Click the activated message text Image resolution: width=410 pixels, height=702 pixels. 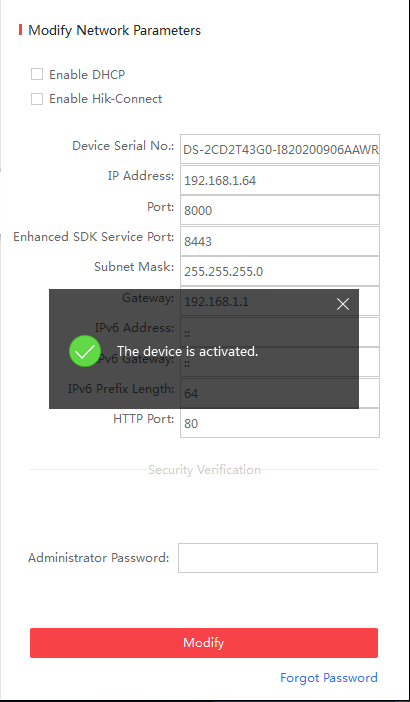point(188,351)
